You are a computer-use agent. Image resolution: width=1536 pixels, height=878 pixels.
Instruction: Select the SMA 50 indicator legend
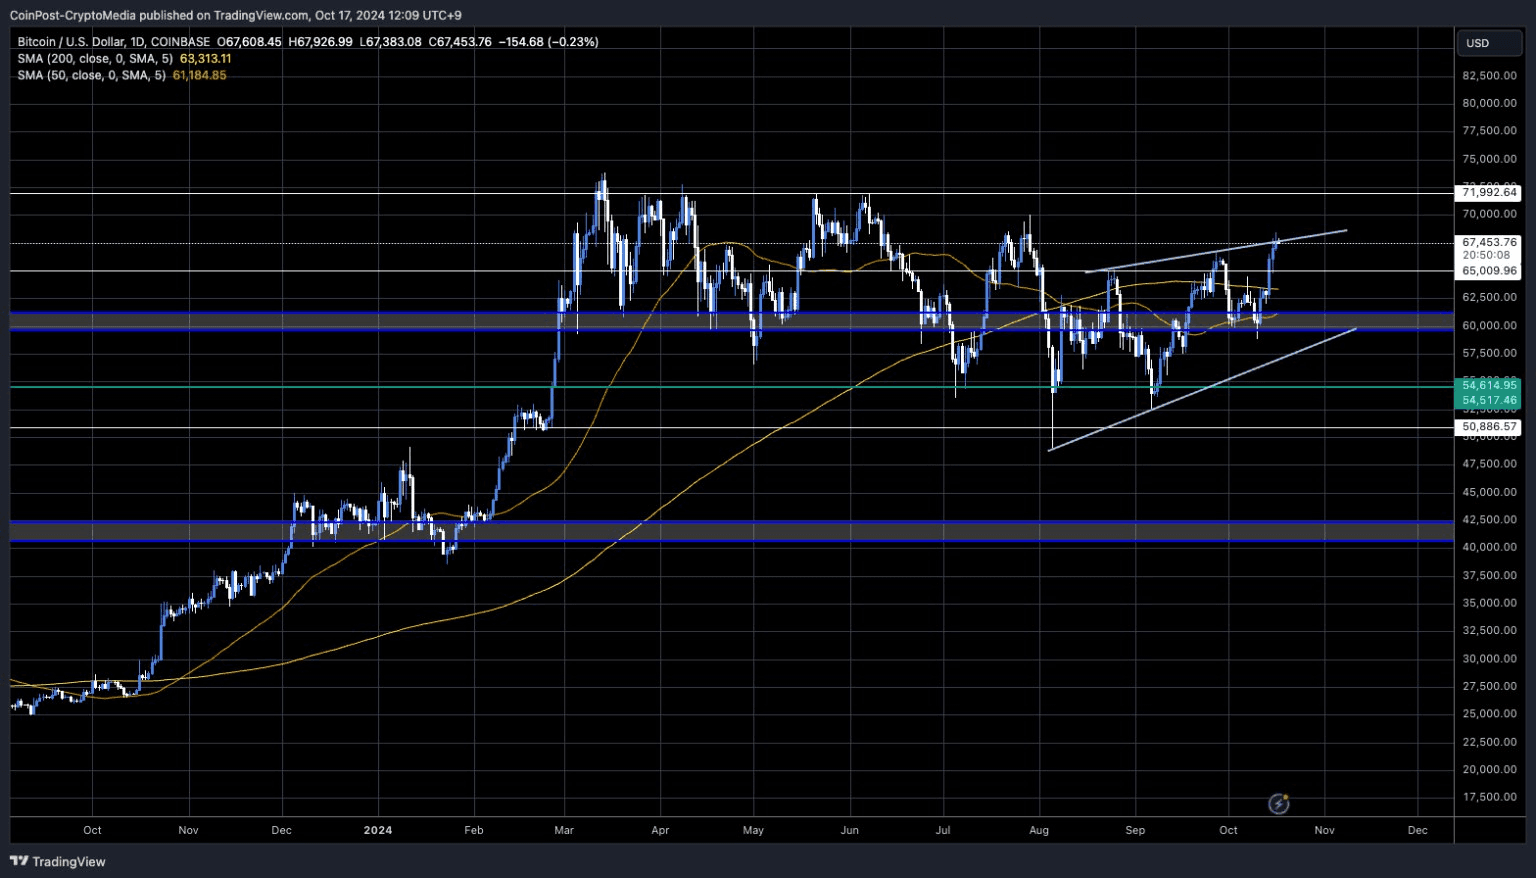[91, 75]
